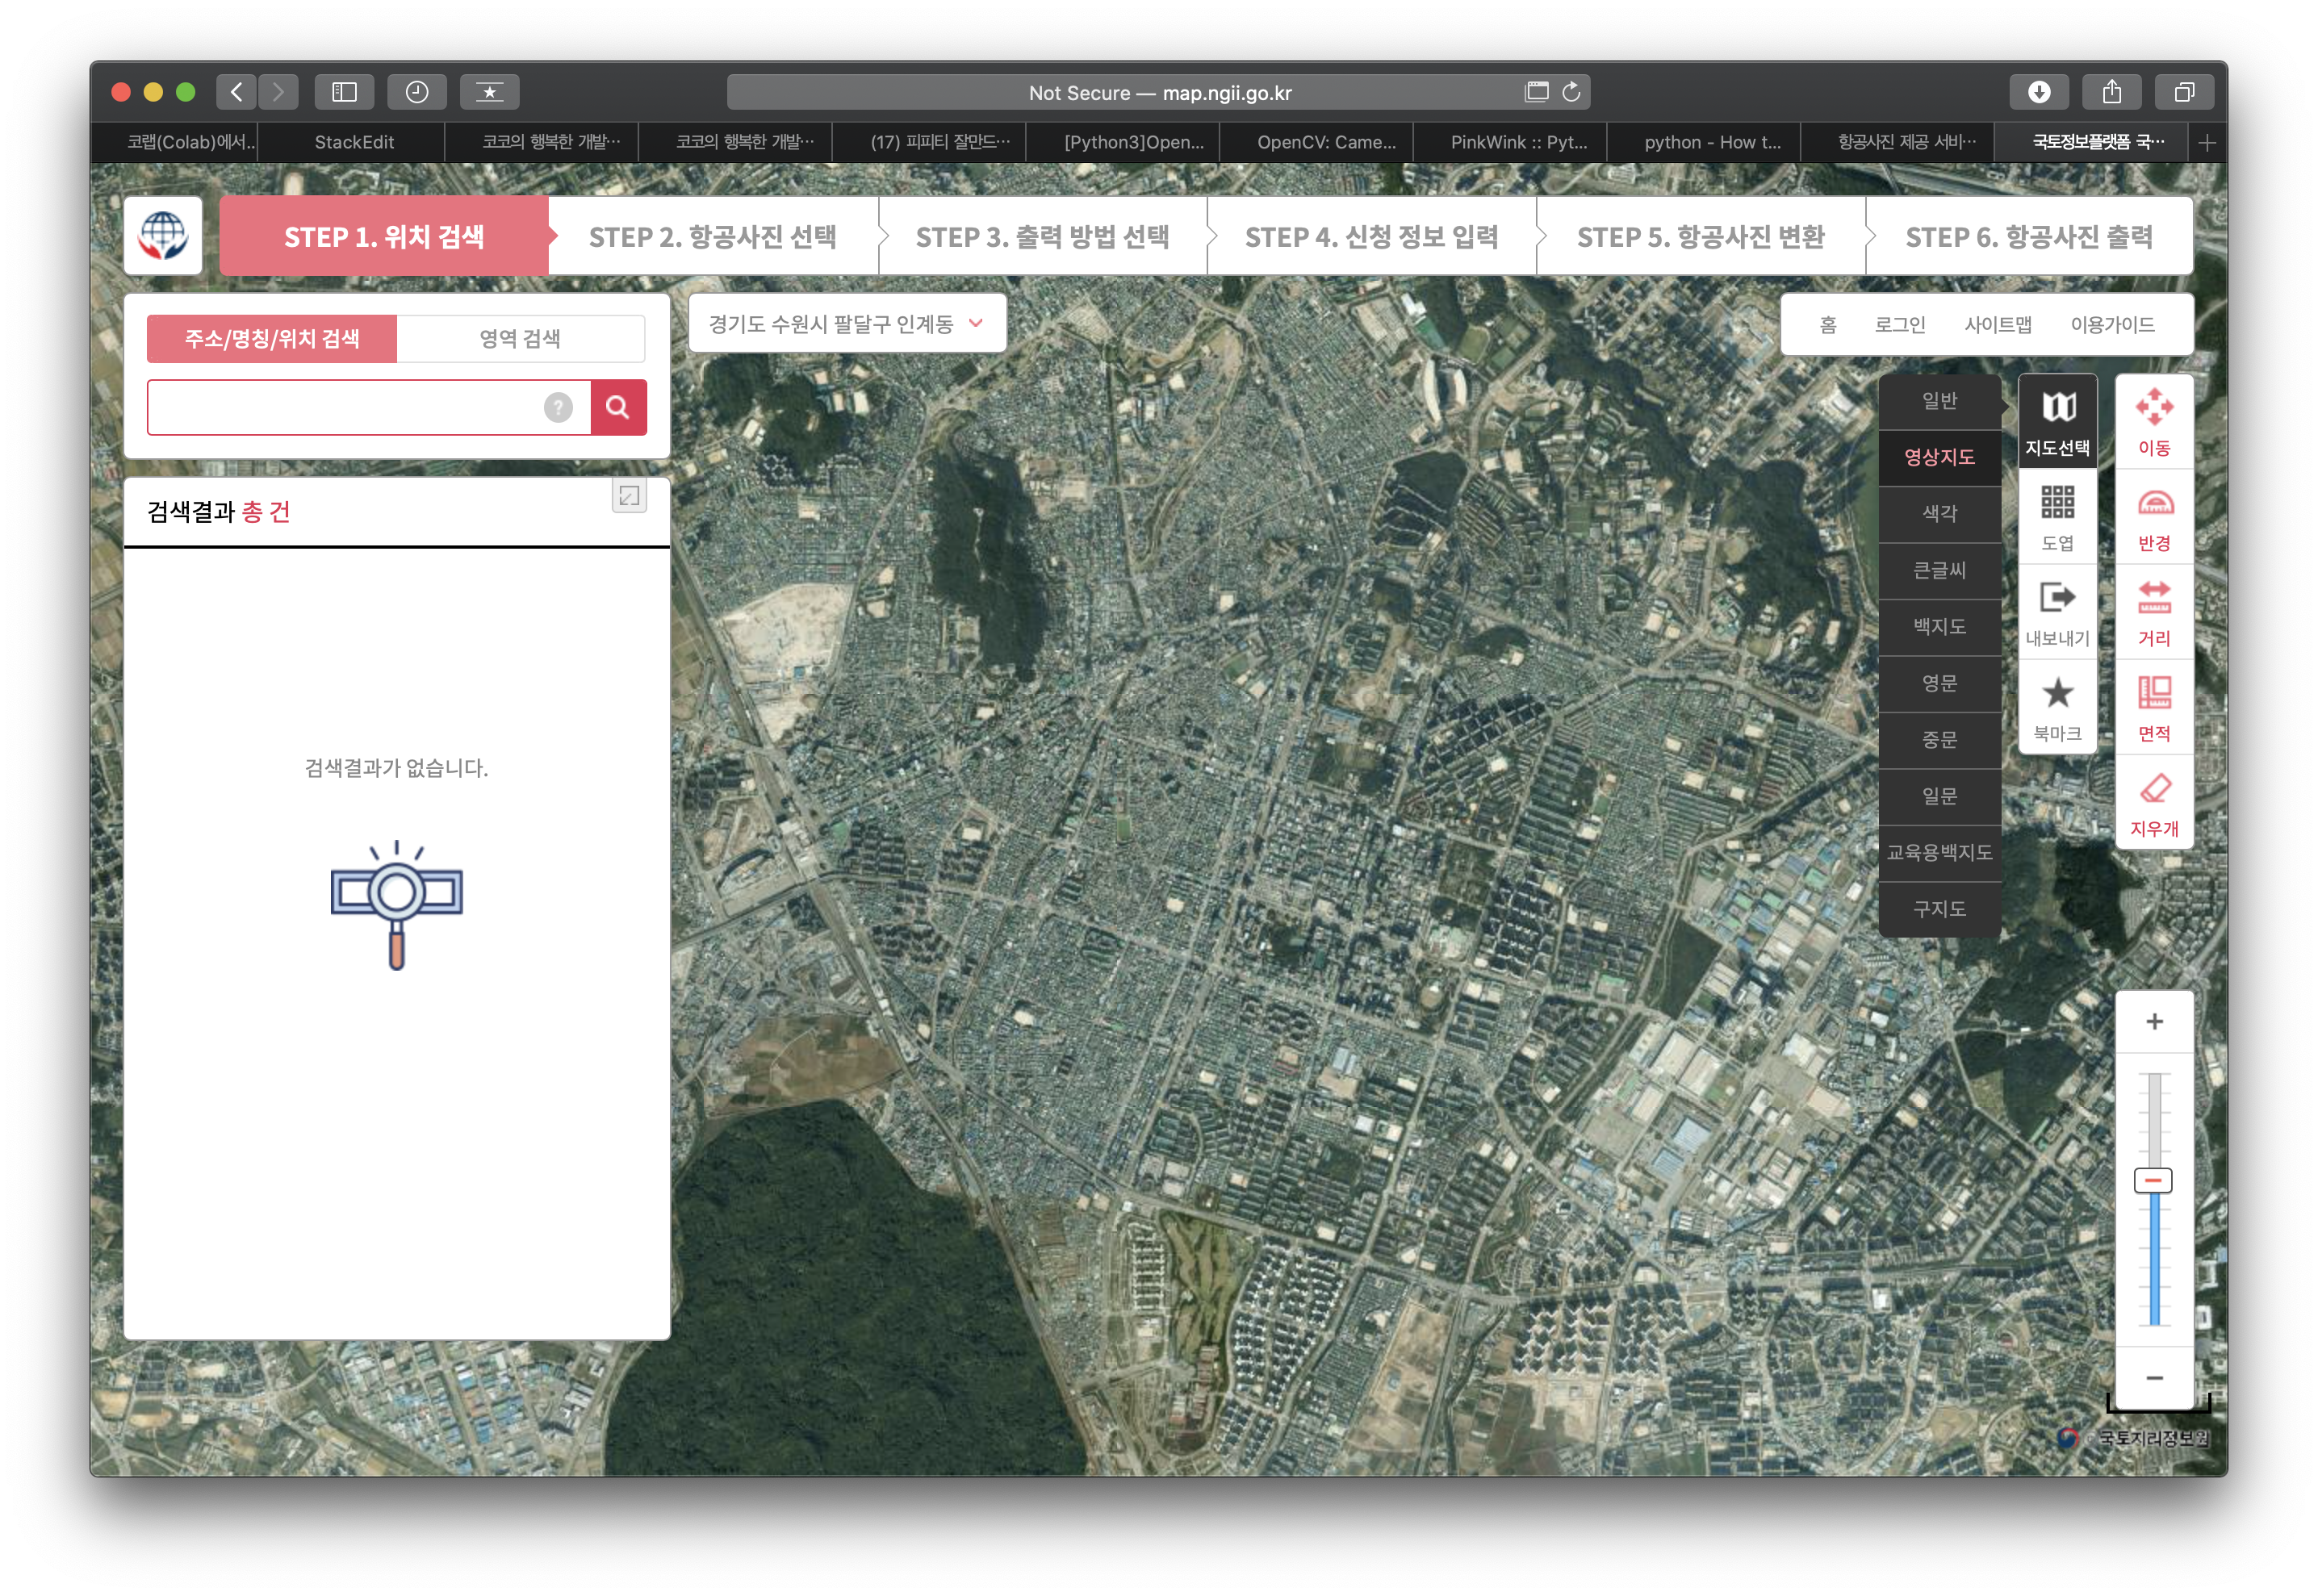Click the red magnifier search button

pyautogui.click(x=618, y=407)
